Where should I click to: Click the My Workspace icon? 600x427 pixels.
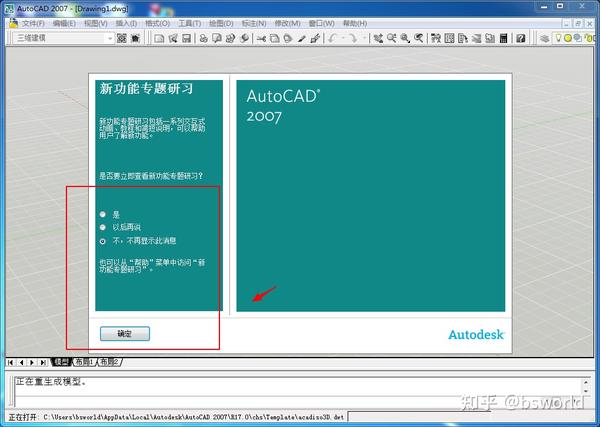point(135,38)
